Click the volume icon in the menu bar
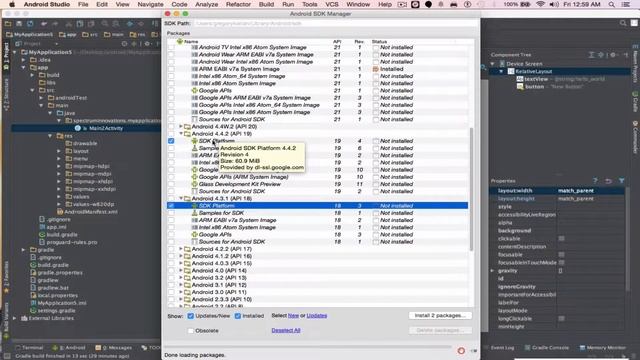Screen dimensions: 640x360 (x=554, y=4)
